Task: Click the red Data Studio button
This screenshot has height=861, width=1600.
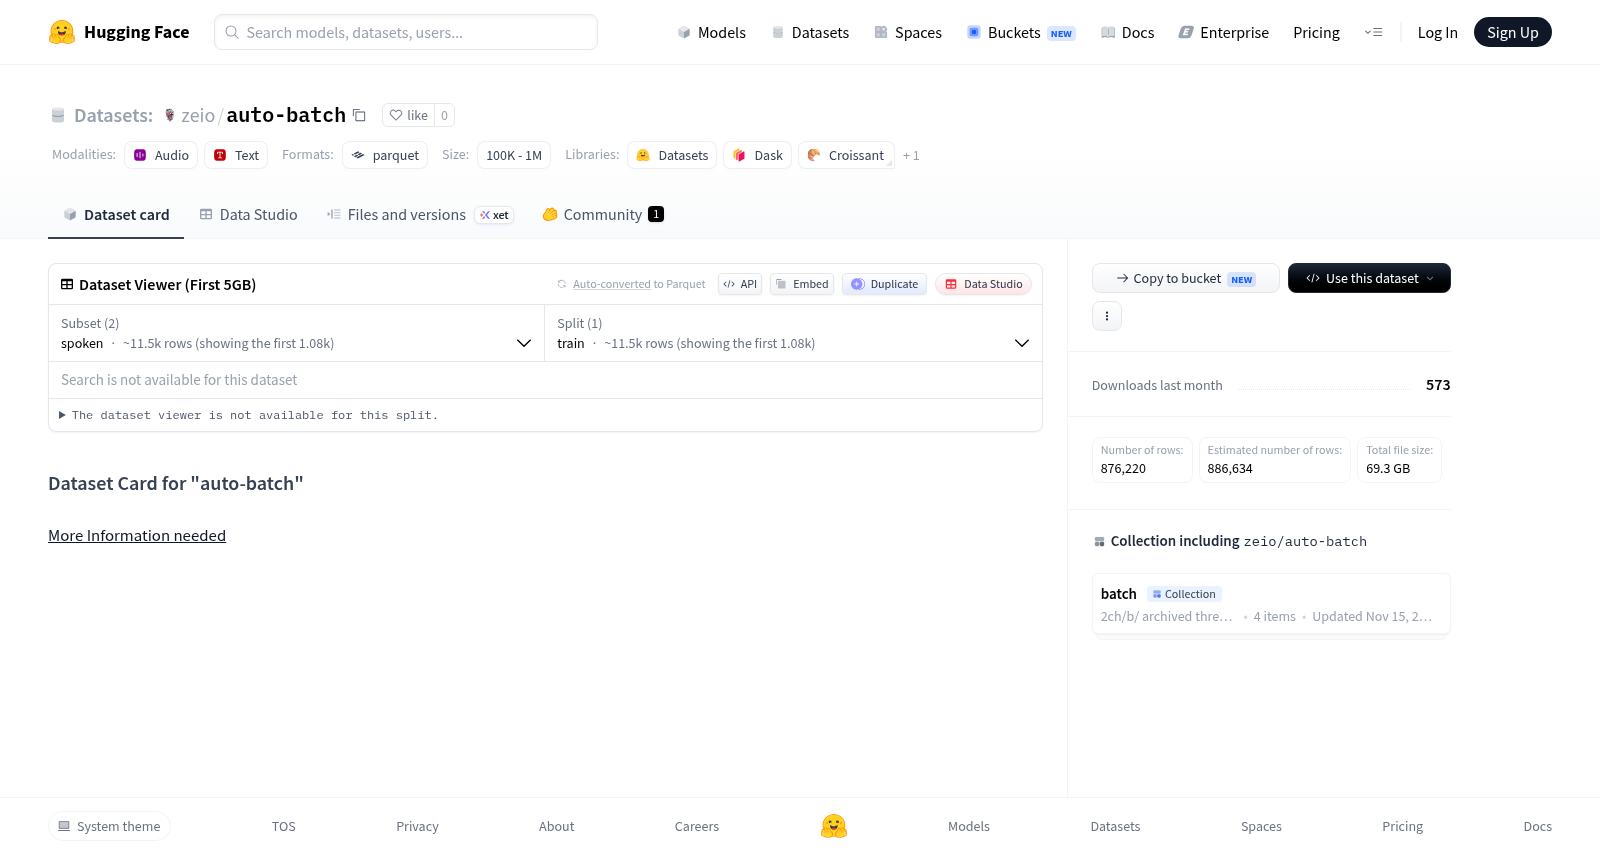Action: (984, 284)
